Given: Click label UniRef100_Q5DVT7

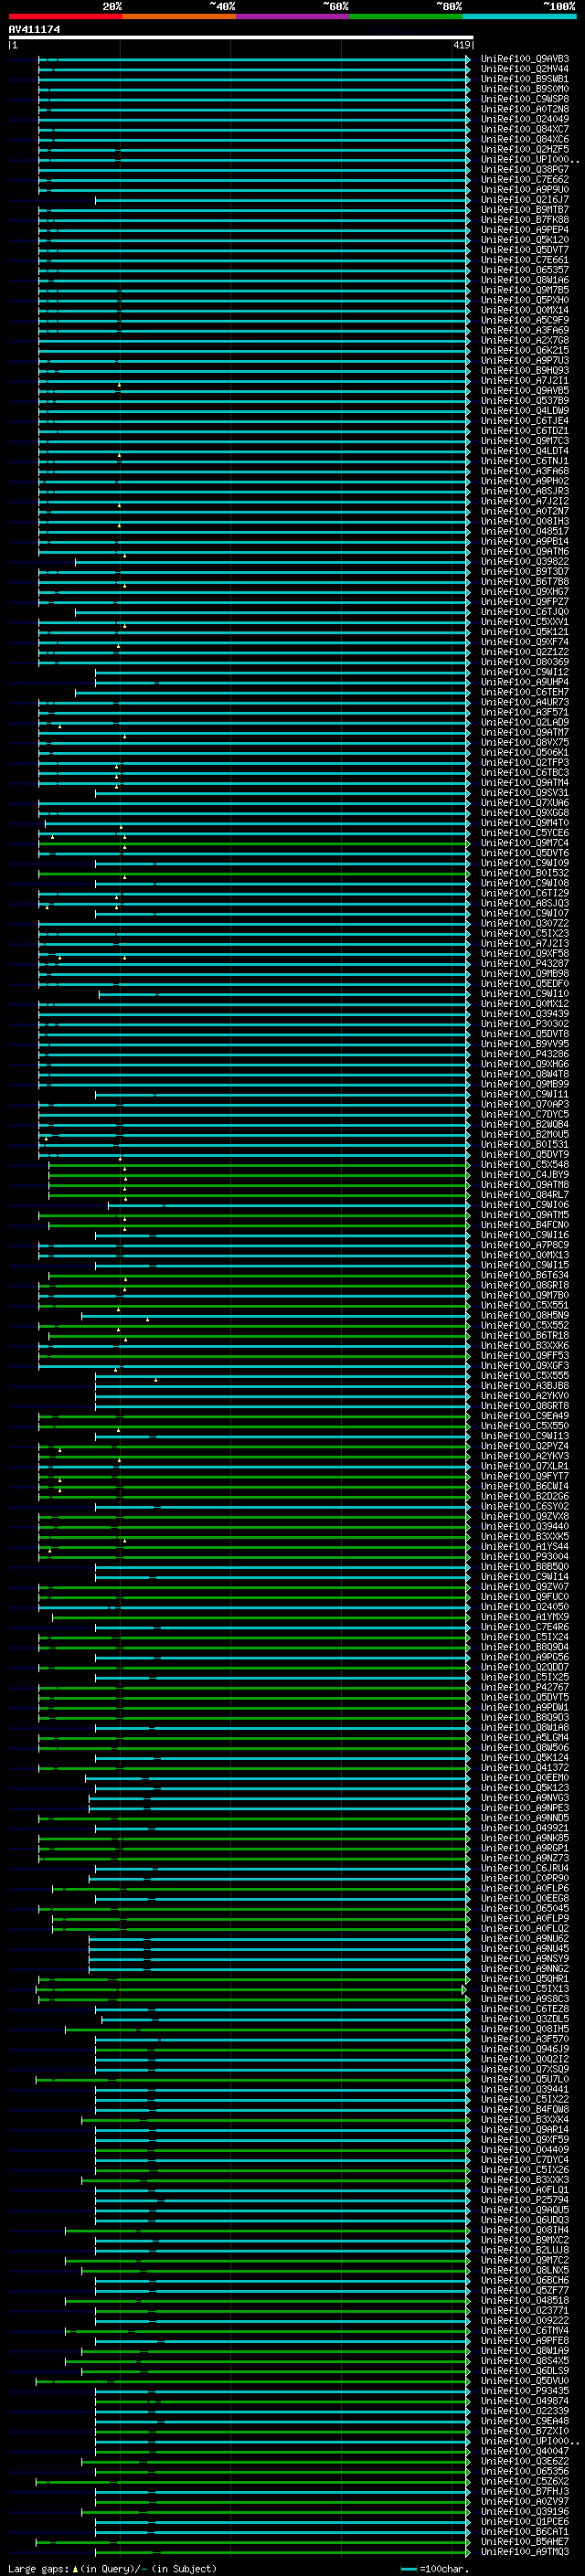Looking at the screenshot, I should [525, 250].
